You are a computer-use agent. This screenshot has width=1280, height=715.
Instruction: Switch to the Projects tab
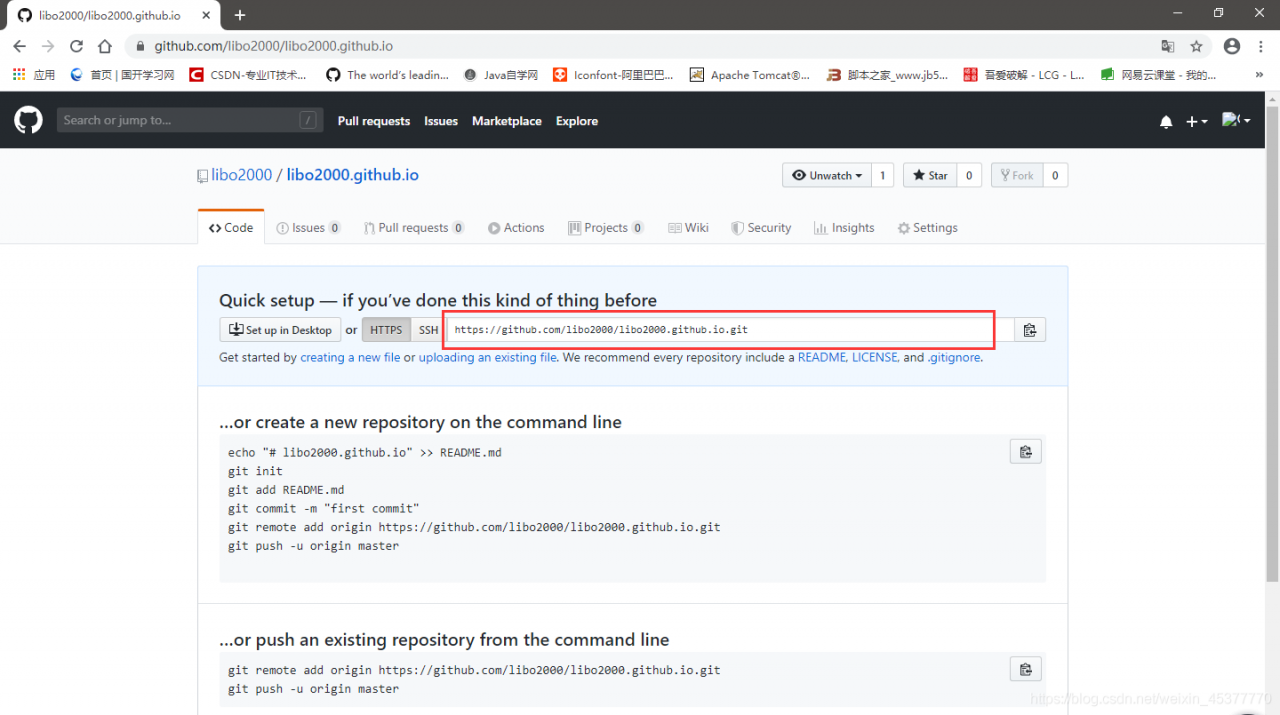(x=606, y=228)
